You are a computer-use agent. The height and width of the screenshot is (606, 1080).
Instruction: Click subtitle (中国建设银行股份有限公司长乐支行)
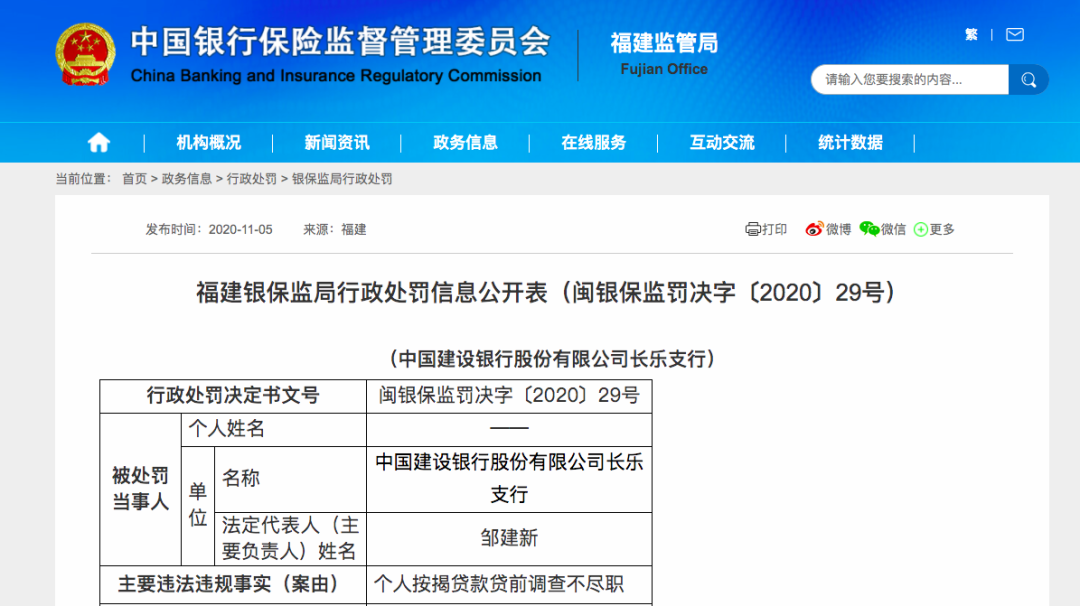point(552,359)
